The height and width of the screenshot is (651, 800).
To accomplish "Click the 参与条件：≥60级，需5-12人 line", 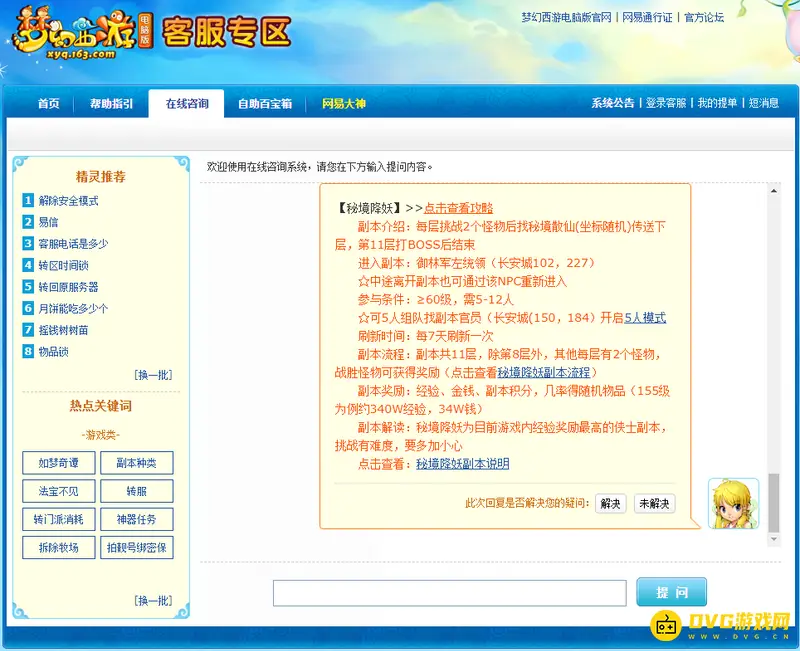I will point(436,299).
